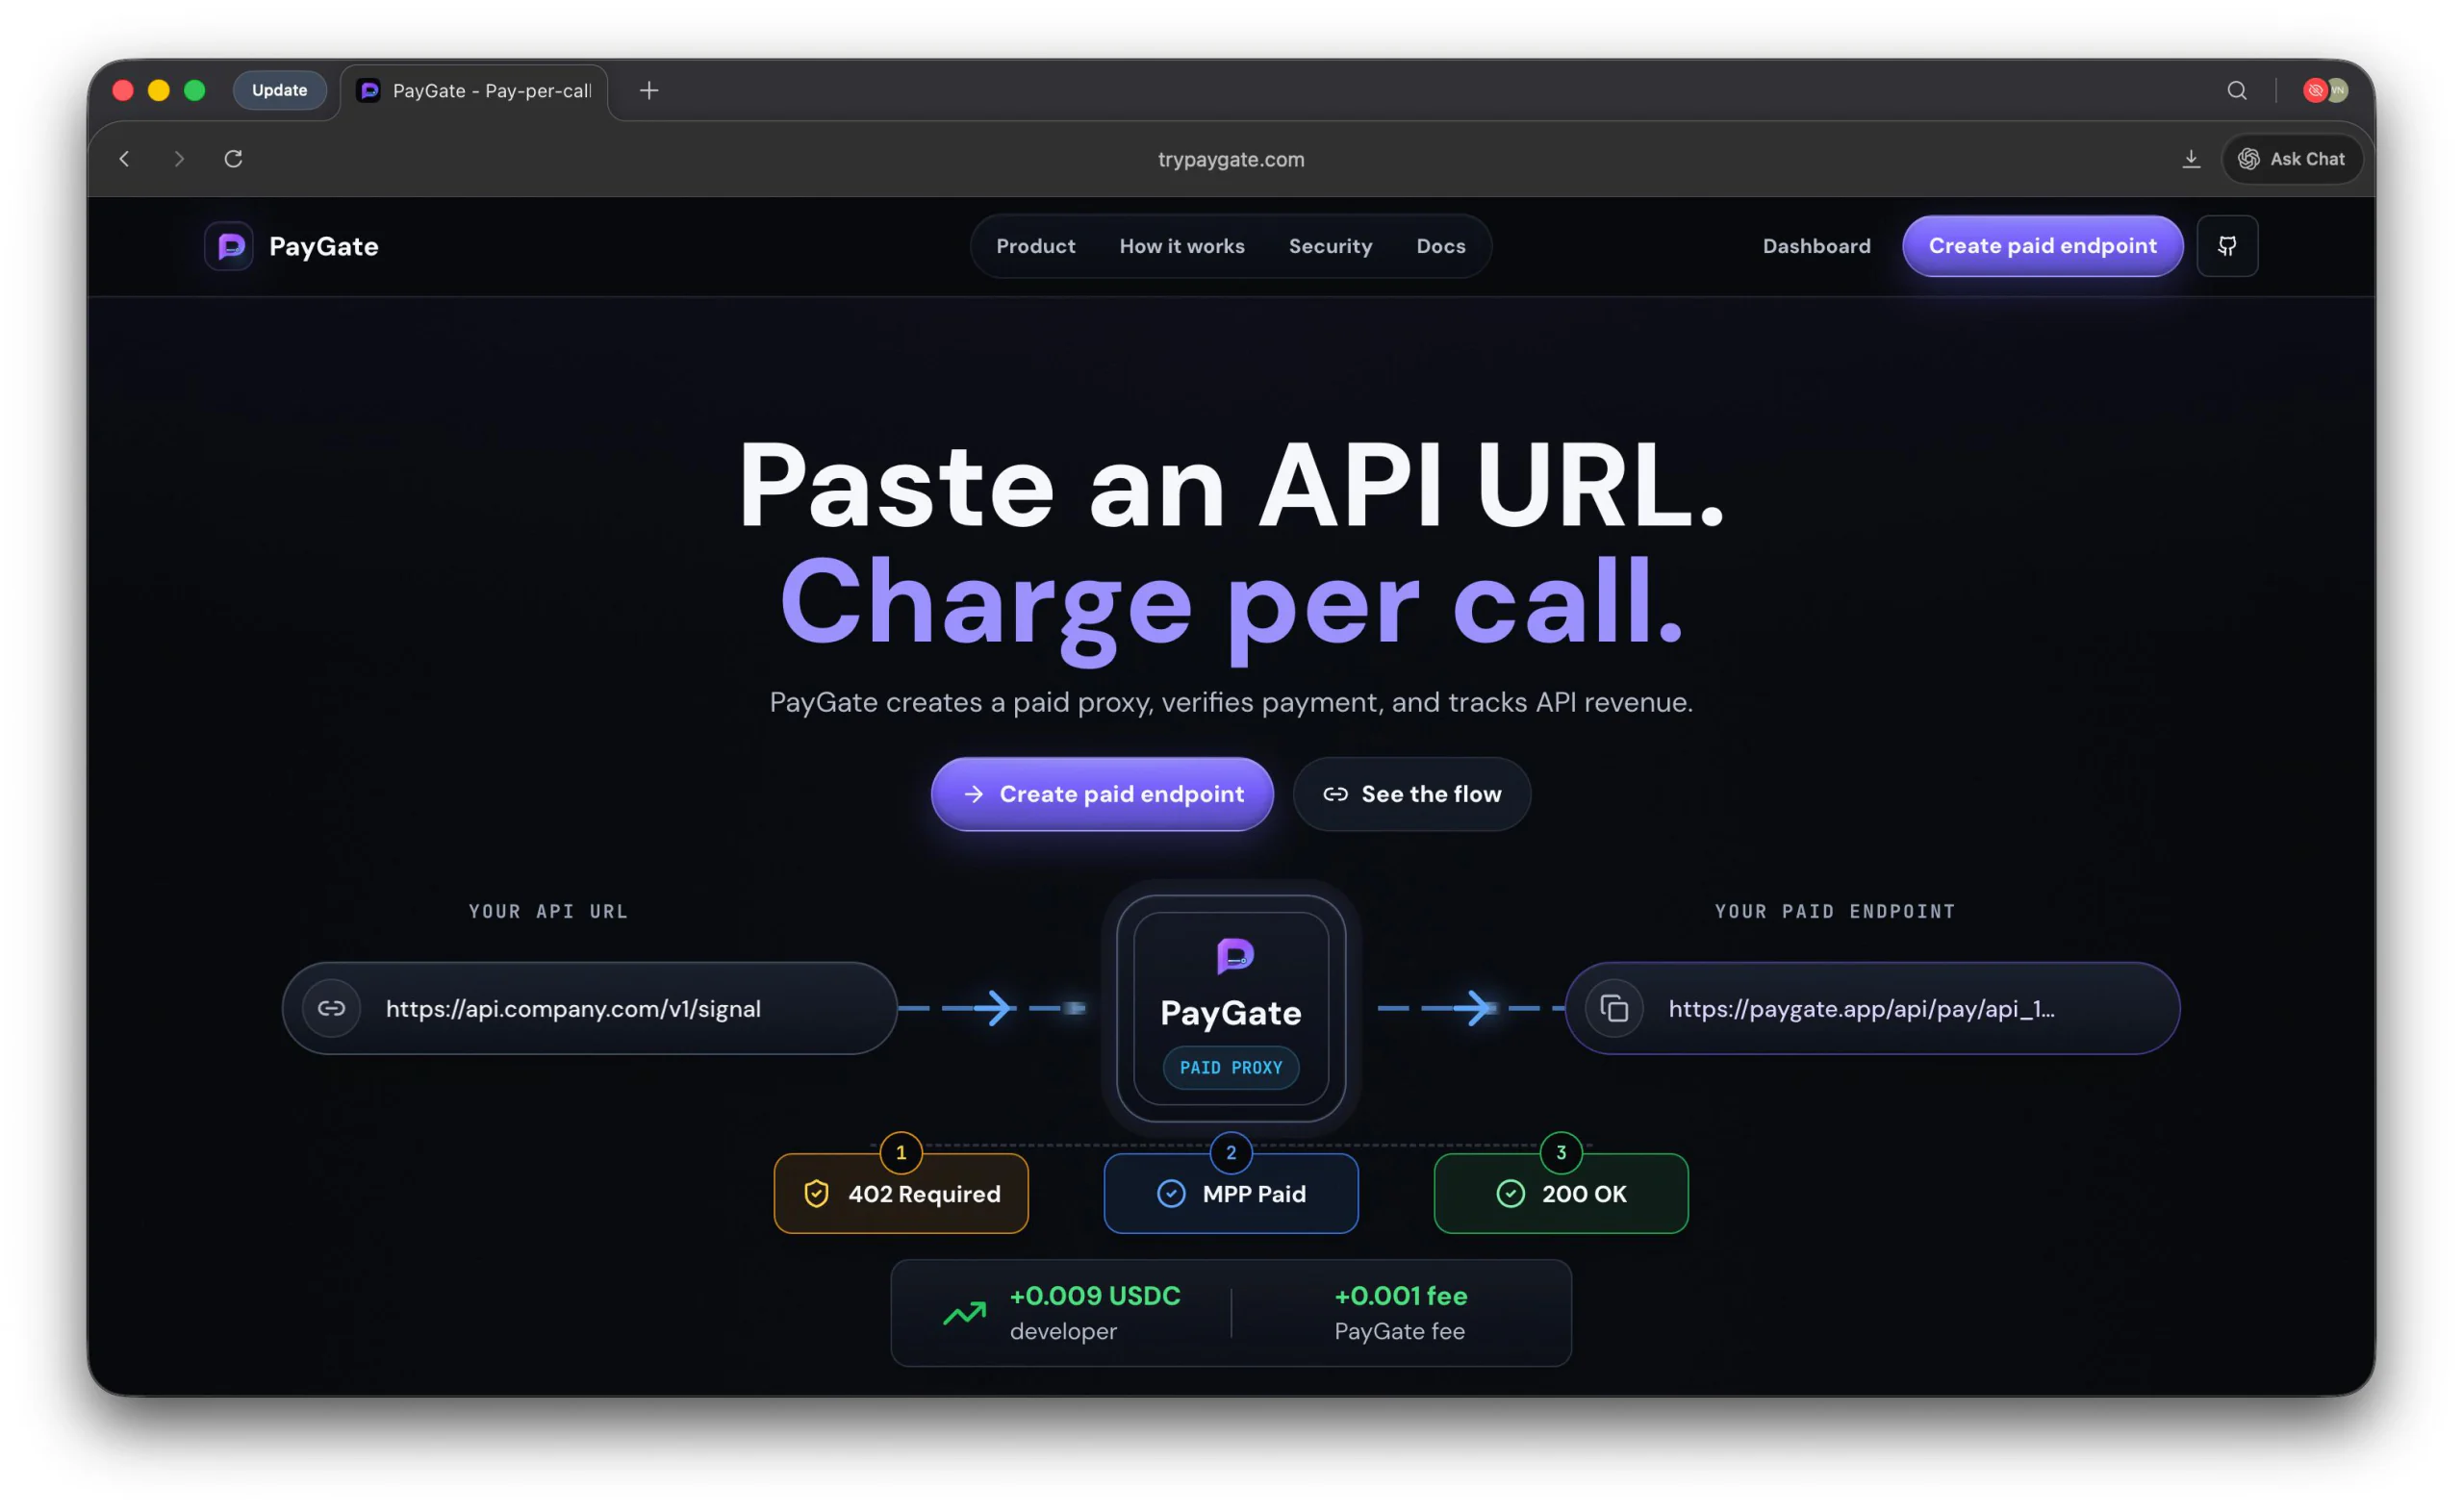
Task: Click the Update button in title bar
Action: (279, 90)
